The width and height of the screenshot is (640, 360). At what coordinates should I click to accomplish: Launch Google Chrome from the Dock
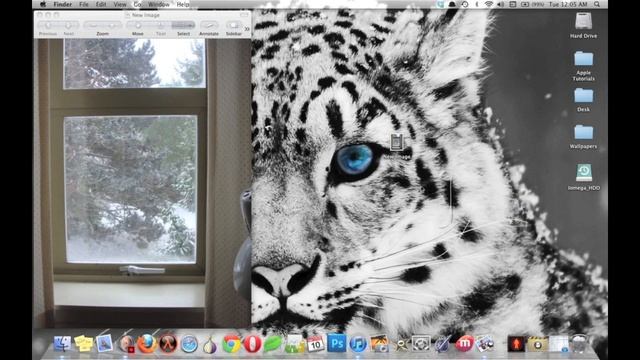click(x=231, y=344)
